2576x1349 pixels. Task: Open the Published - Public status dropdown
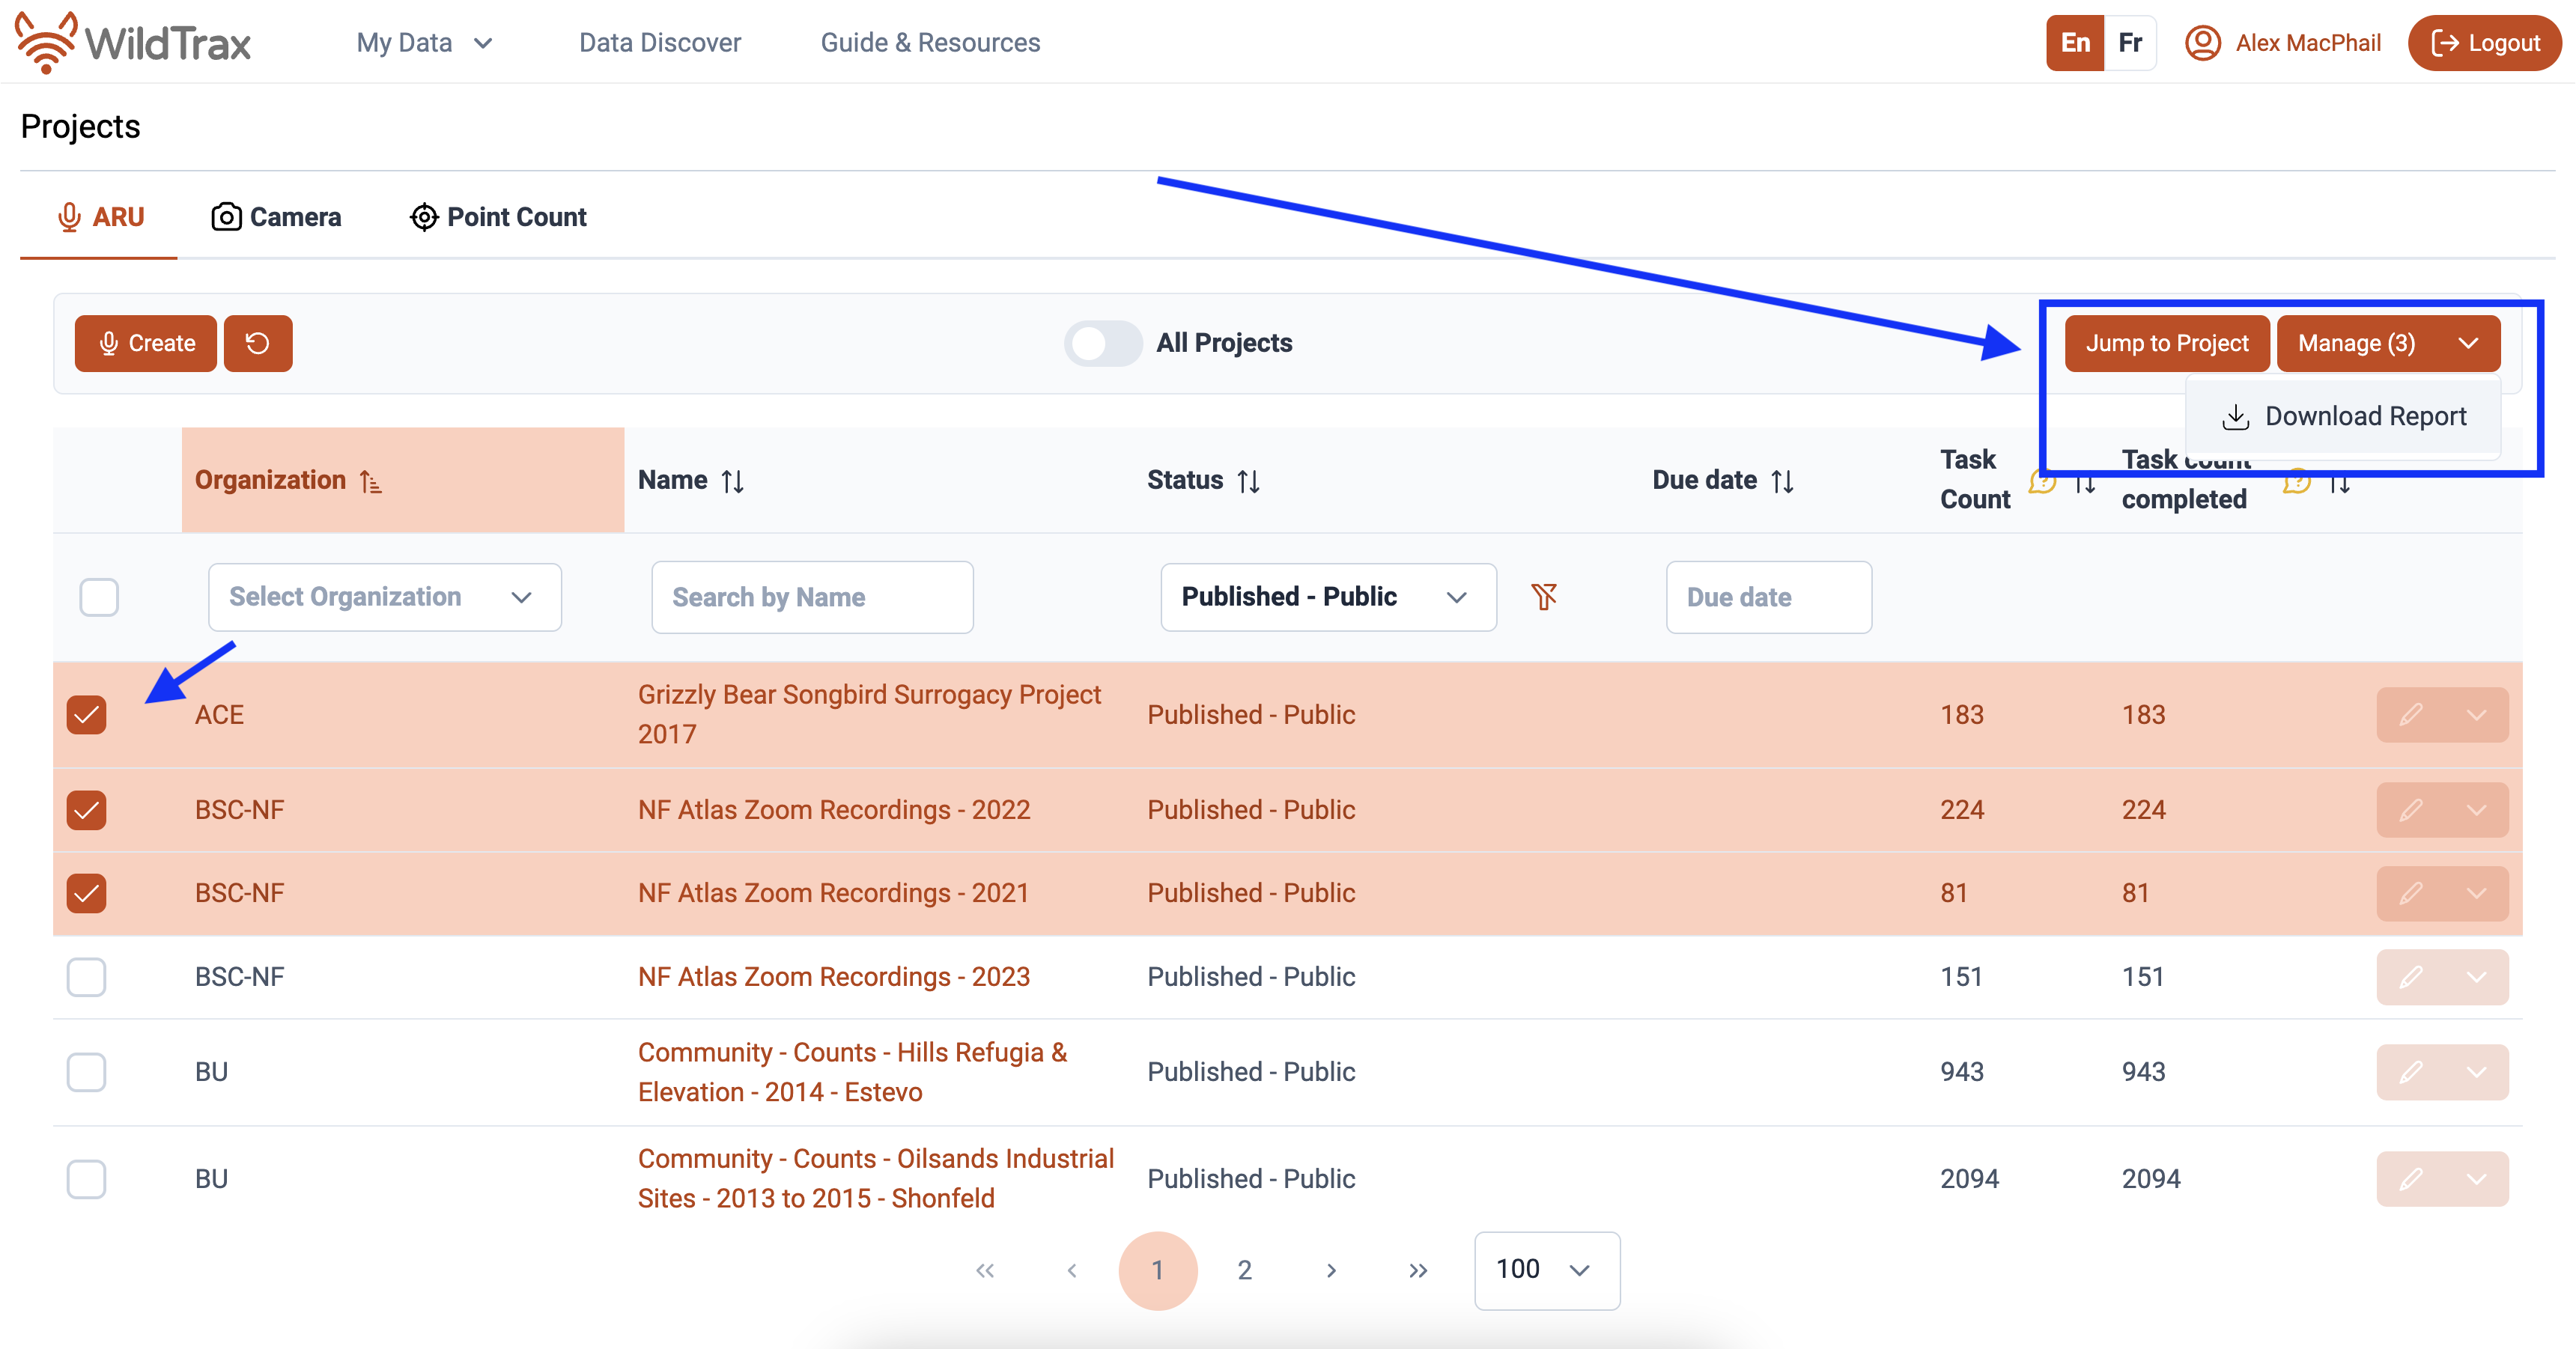tap(1327, 597)
